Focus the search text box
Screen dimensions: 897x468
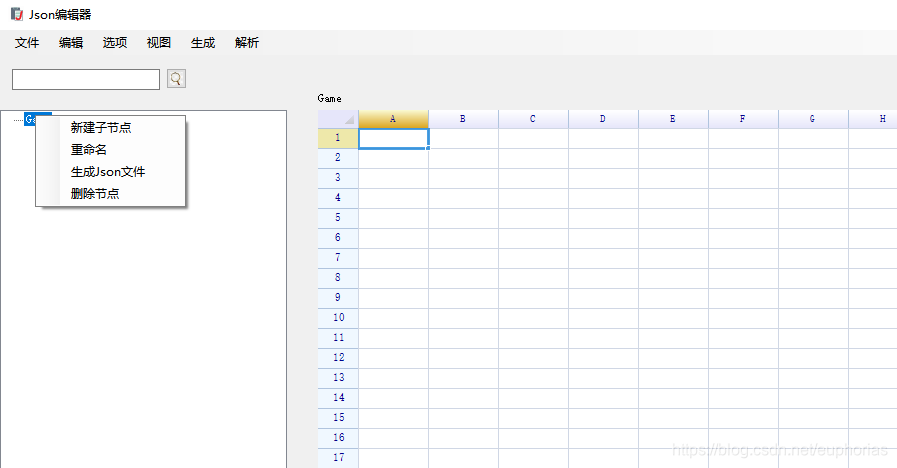[x=86, y=79]
